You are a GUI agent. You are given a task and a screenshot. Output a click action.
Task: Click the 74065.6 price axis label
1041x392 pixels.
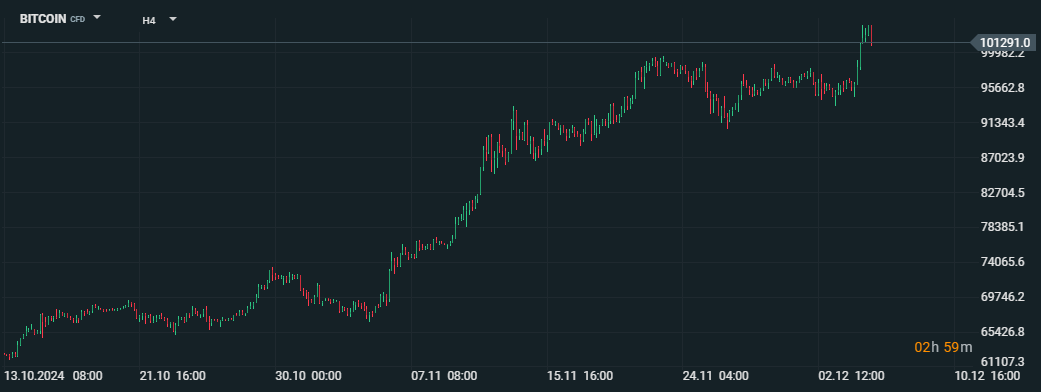tap(1002, 261)
